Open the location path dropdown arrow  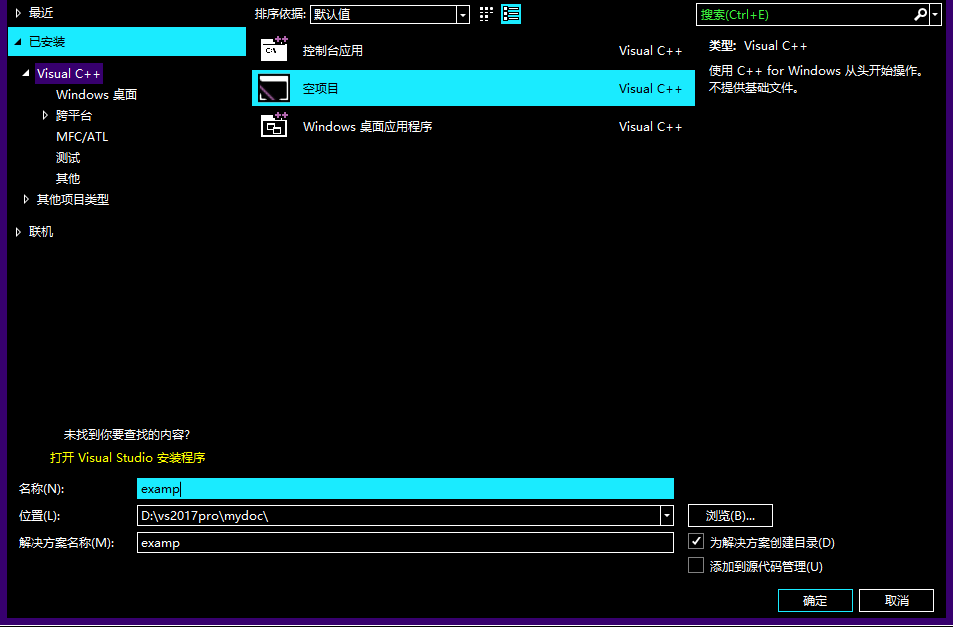point(667,516)
